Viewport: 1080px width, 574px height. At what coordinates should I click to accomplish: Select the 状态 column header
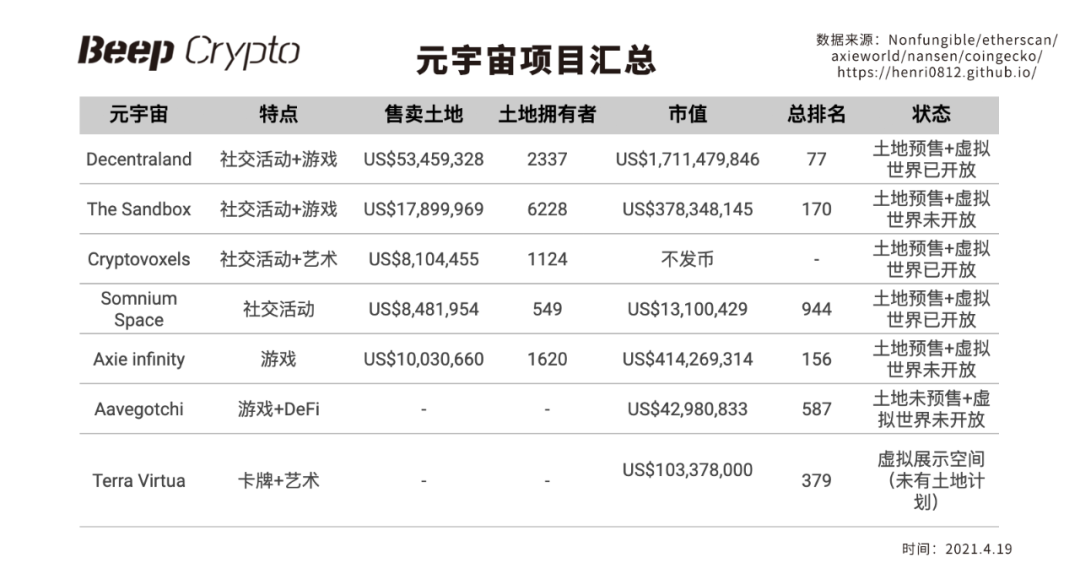[x=931, y=114]
